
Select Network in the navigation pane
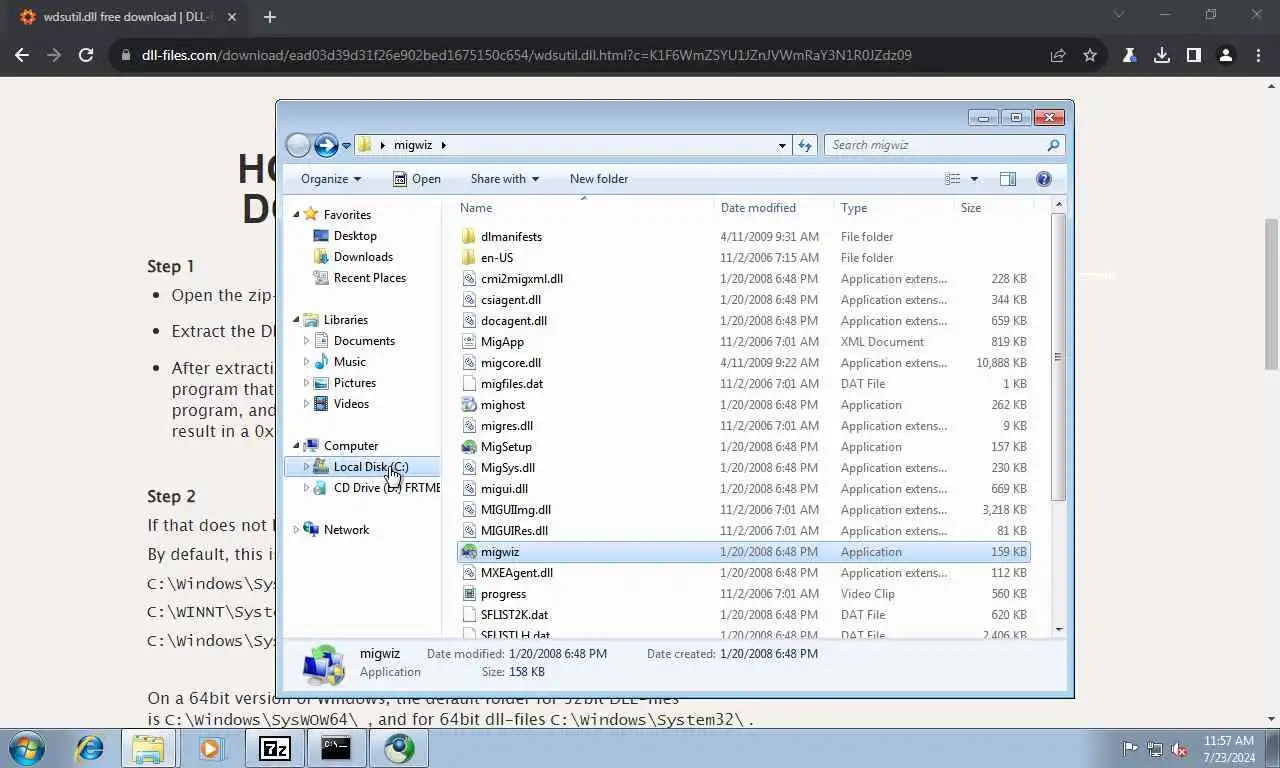click(346, 530)
